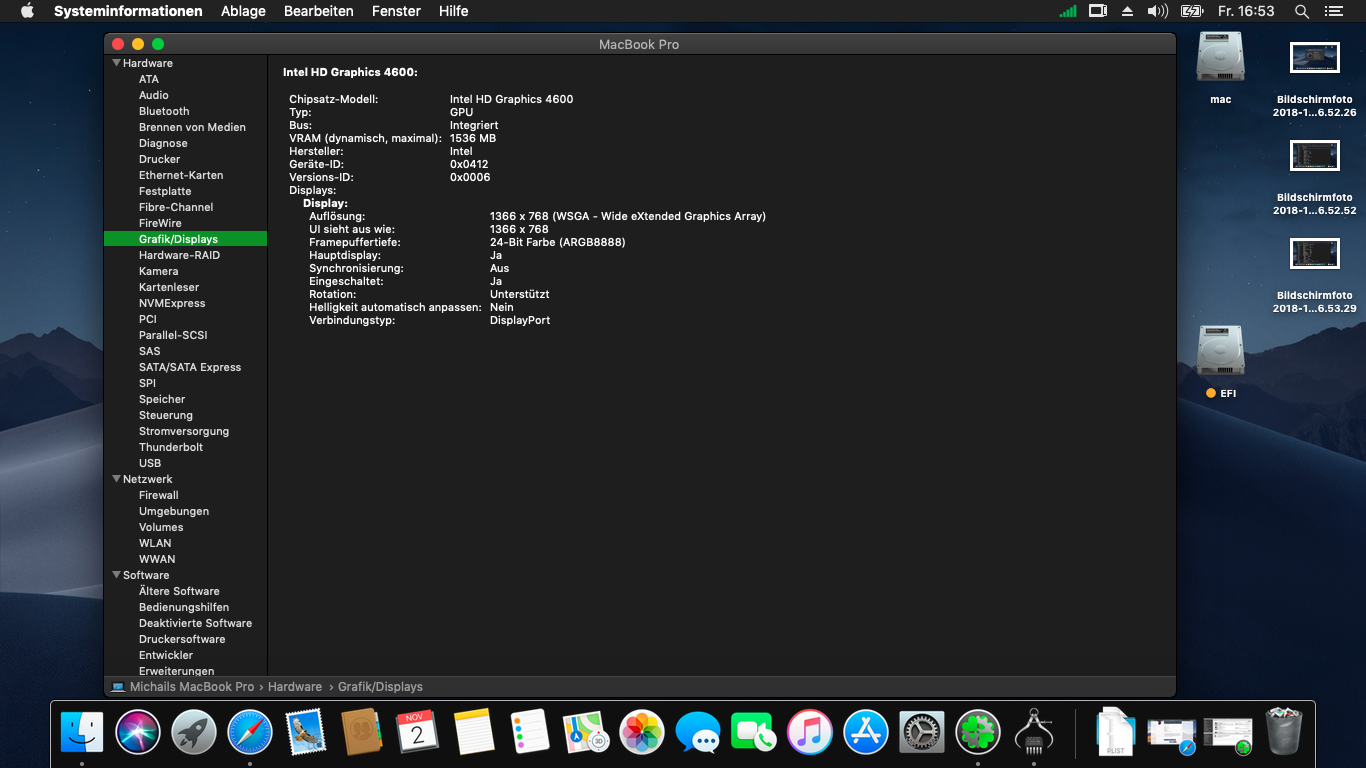Image resolution: width=1366 pixels, height=768 pixels.
Task: Click the volume speaker icon in menu bar
Action: coord(1157,11)
